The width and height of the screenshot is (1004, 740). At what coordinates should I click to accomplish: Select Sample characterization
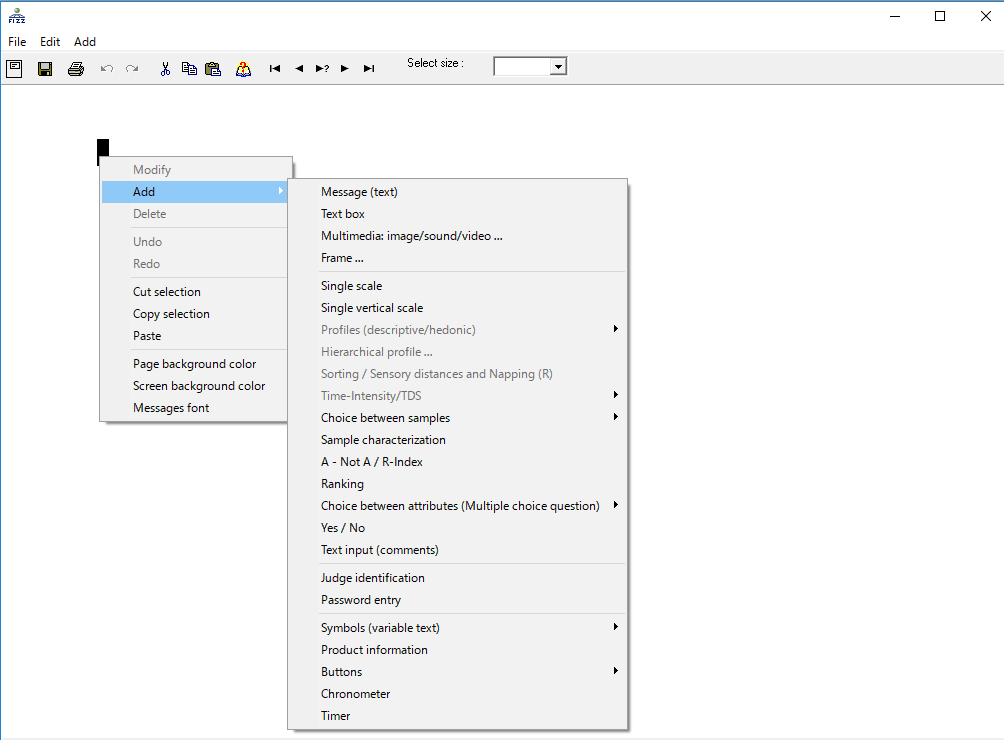coord(457,440)
